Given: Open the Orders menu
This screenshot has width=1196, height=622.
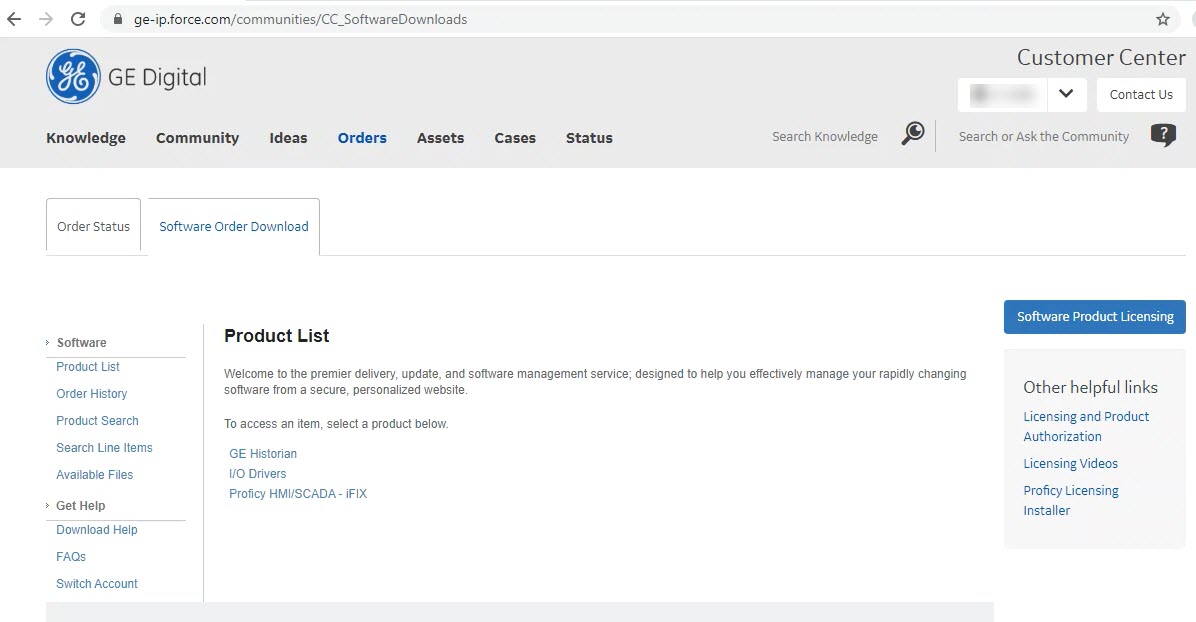Looking at the screenshot, I should tap(362, 138).
